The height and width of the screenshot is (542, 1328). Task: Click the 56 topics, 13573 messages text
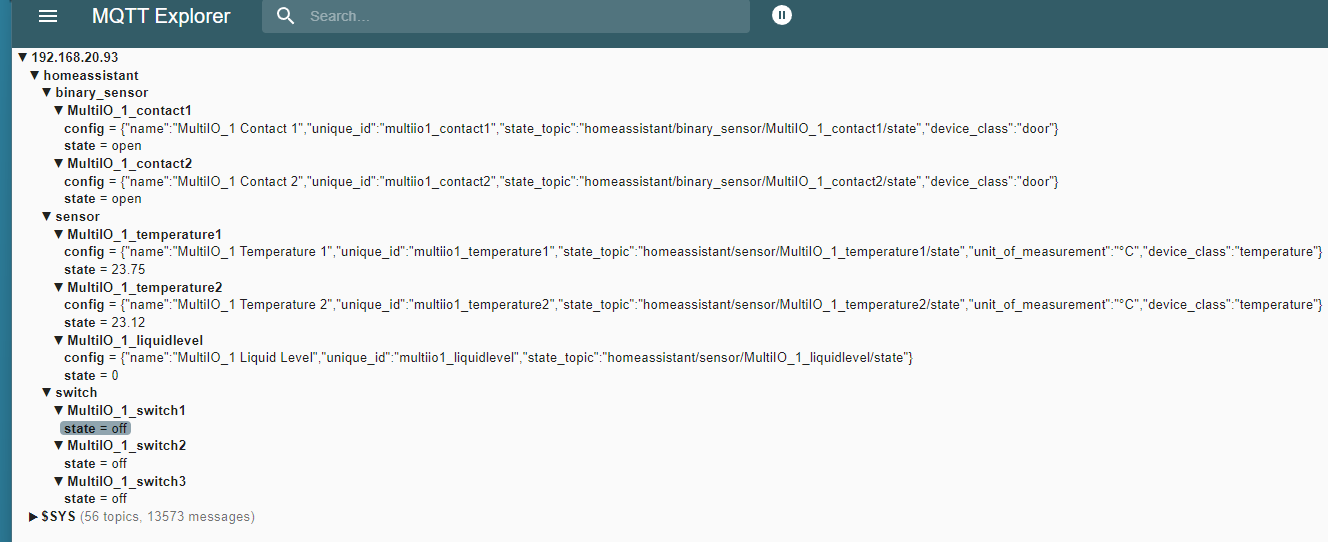167,516
